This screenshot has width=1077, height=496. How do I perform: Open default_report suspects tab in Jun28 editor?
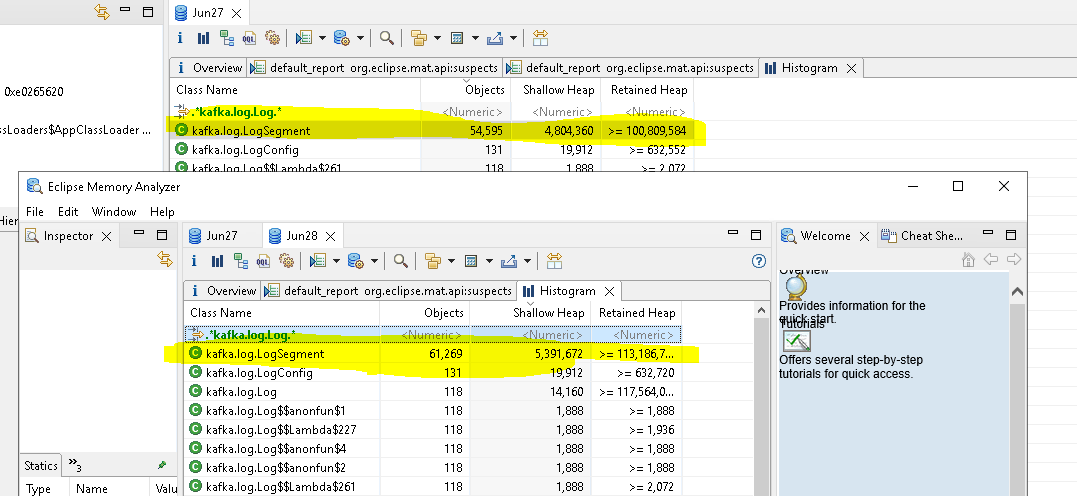(390, 291)
